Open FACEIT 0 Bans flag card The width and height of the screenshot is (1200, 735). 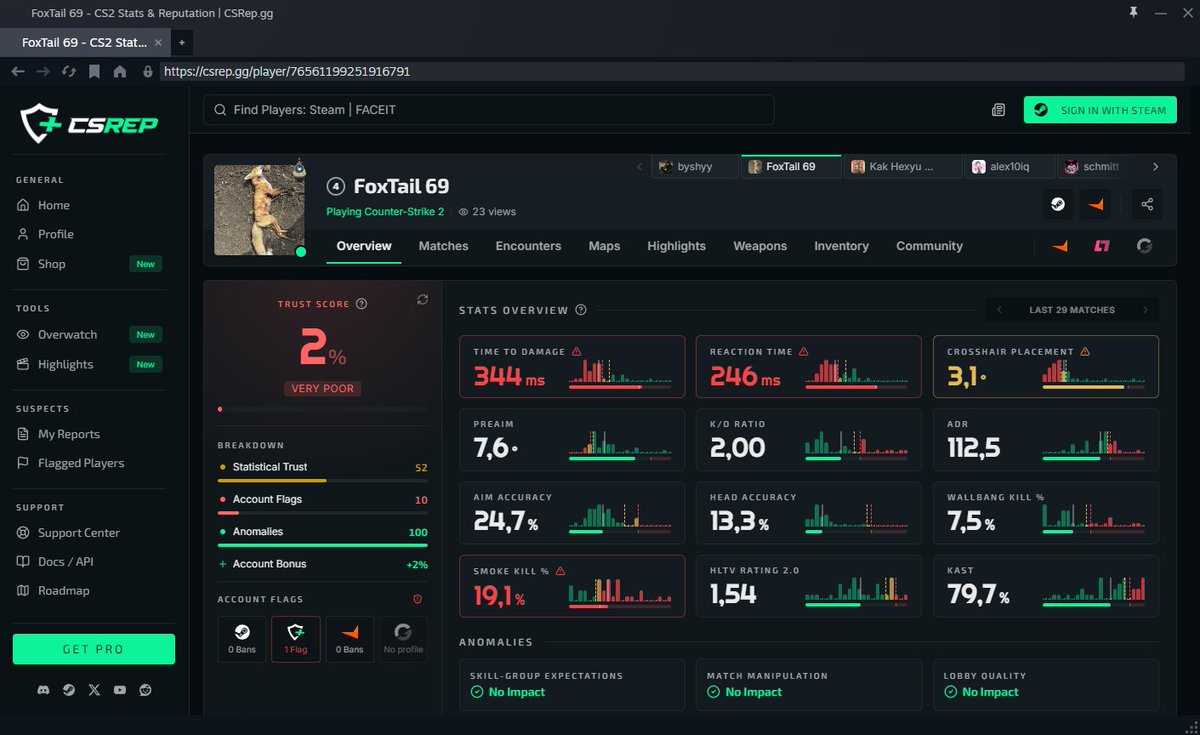(350, 640)
